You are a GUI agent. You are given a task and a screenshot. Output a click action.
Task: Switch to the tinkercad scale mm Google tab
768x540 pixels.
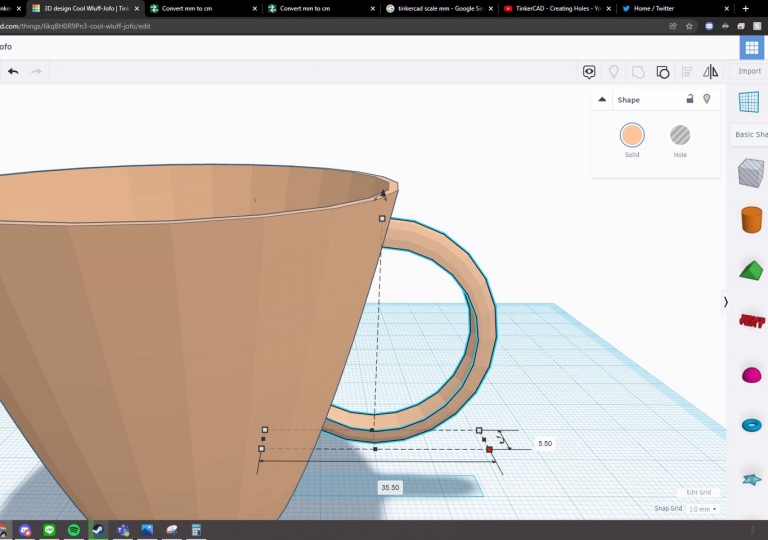(x=439, y=8)
